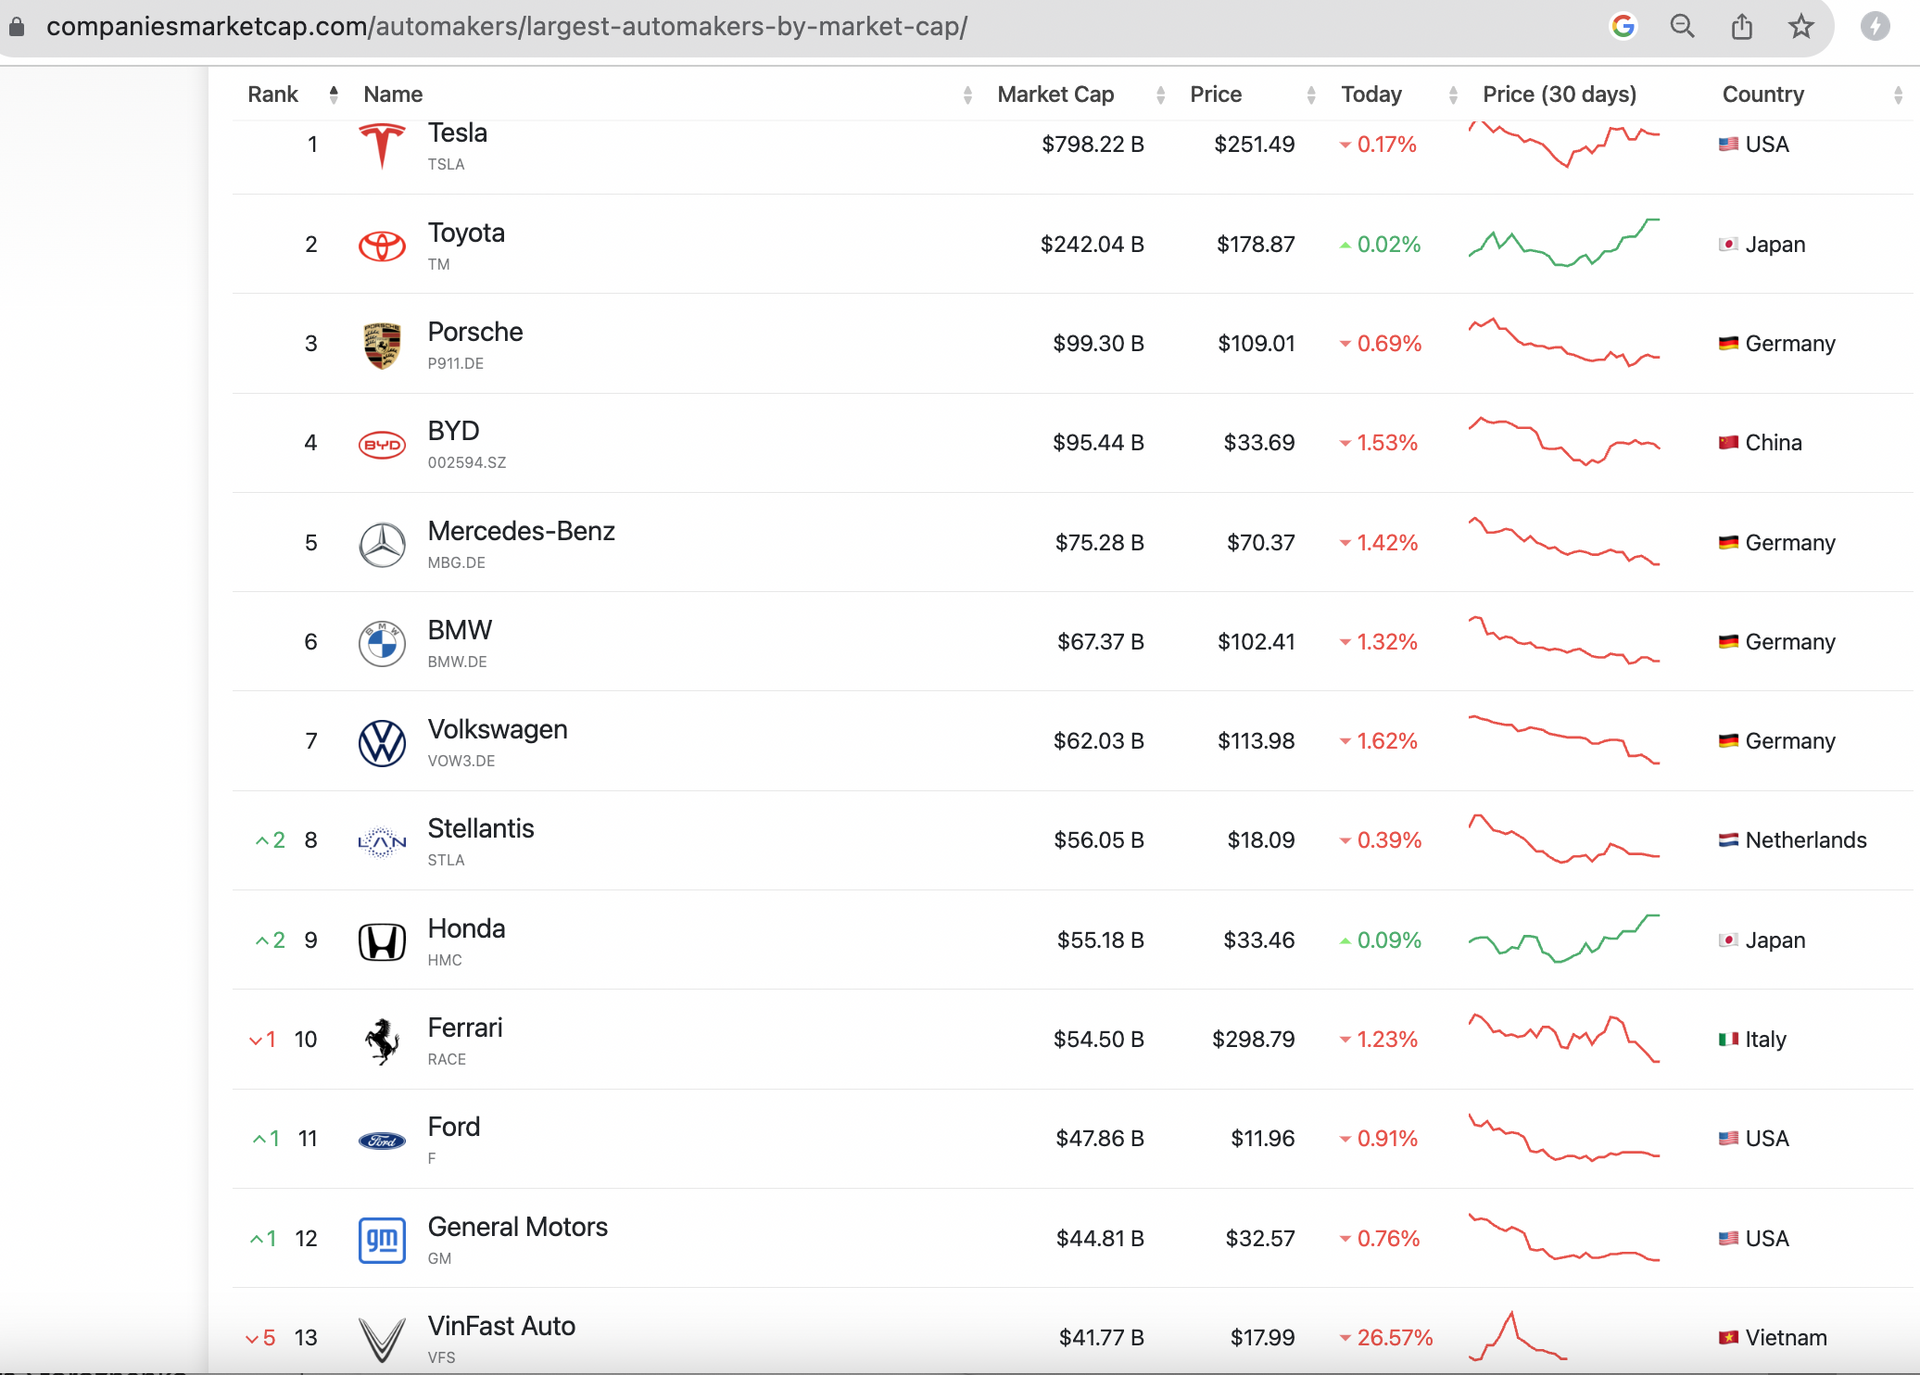Bookmark this page with the star icon

pyautogui.click(x=1801, y=27)
